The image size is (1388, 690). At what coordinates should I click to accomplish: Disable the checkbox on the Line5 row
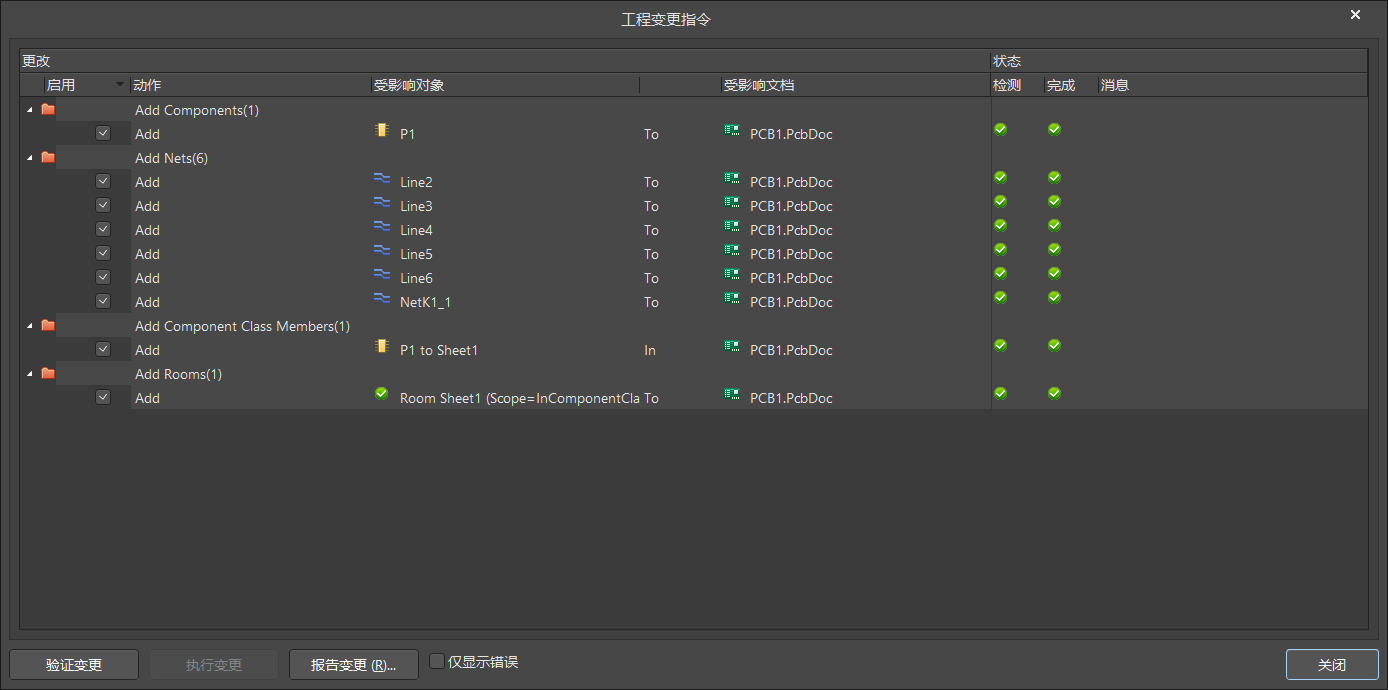tap(103, 252)
